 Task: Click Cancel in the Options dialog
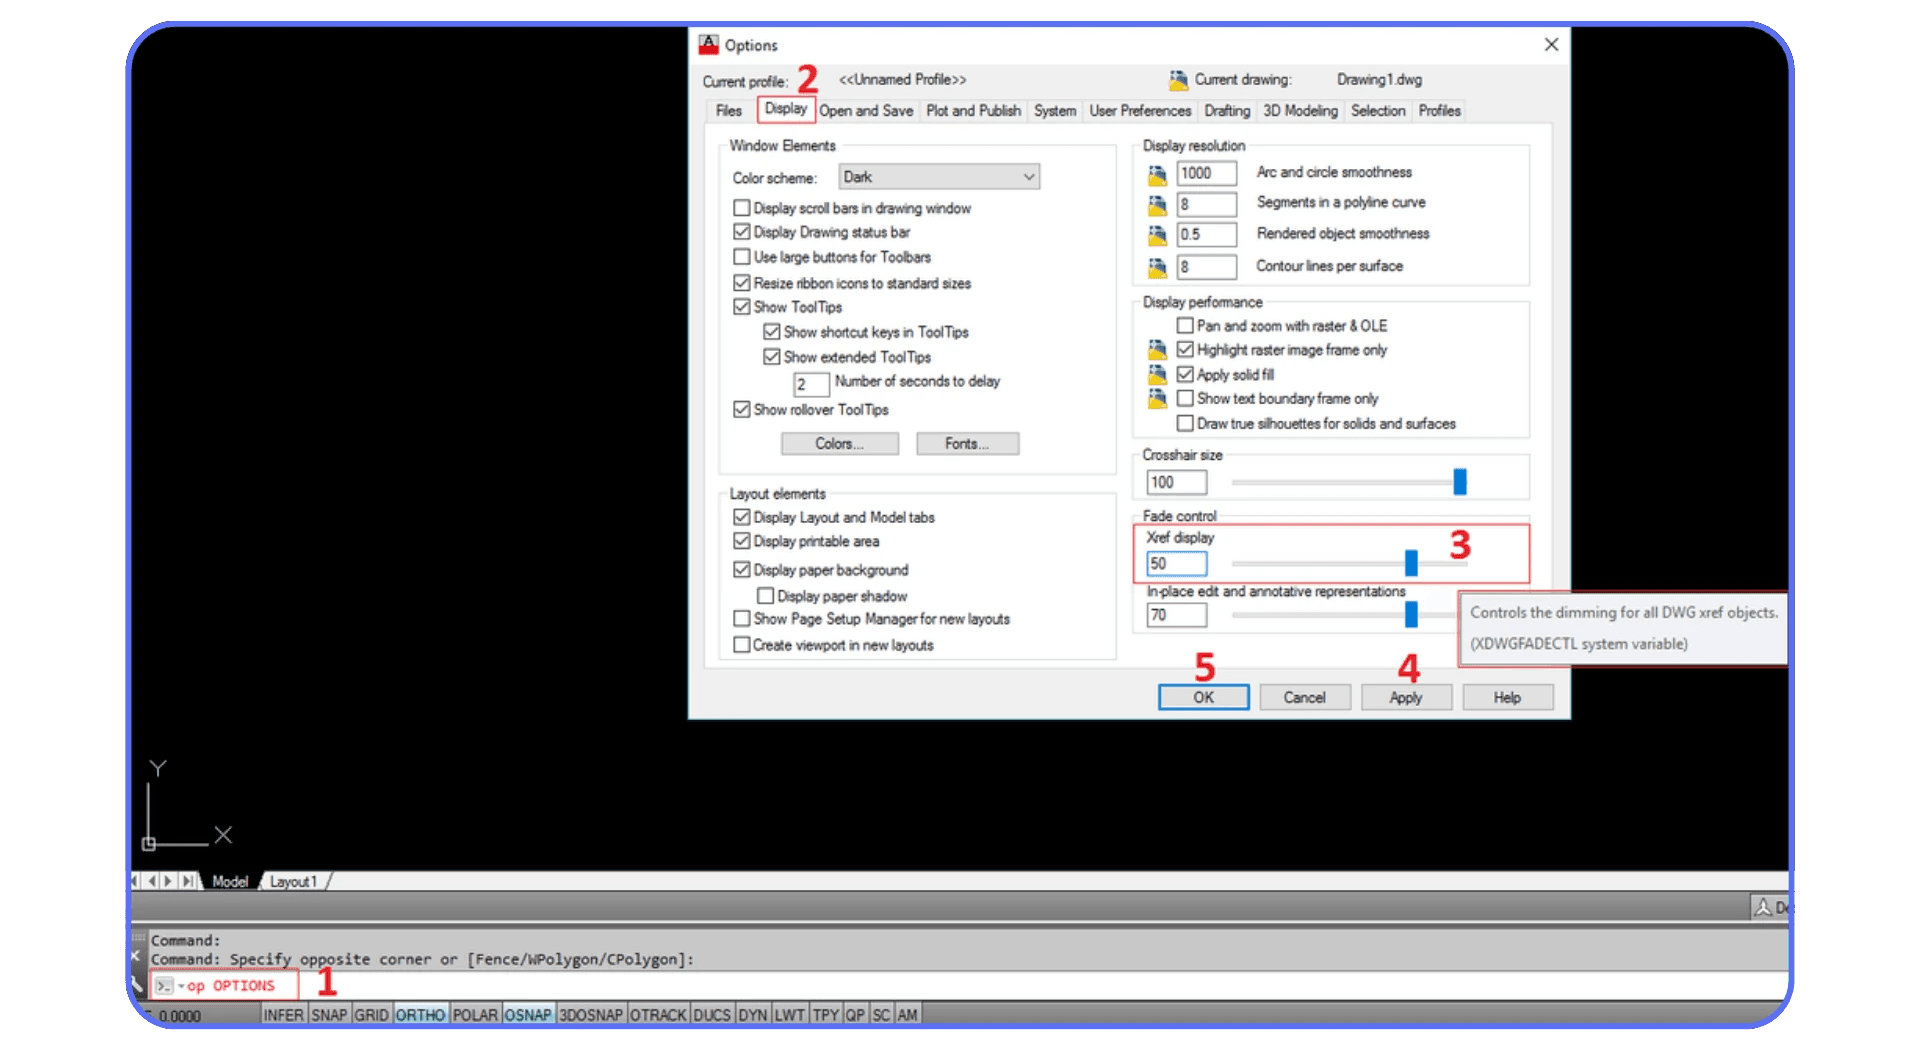(1305, 697)
